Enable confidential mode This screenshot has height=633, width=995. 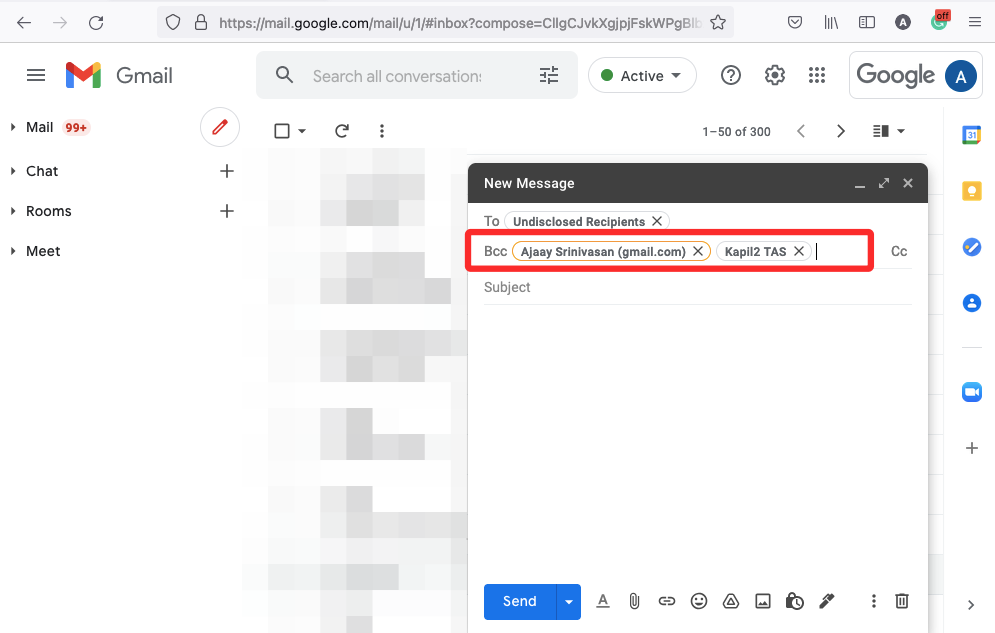click(x=794, y=601)
